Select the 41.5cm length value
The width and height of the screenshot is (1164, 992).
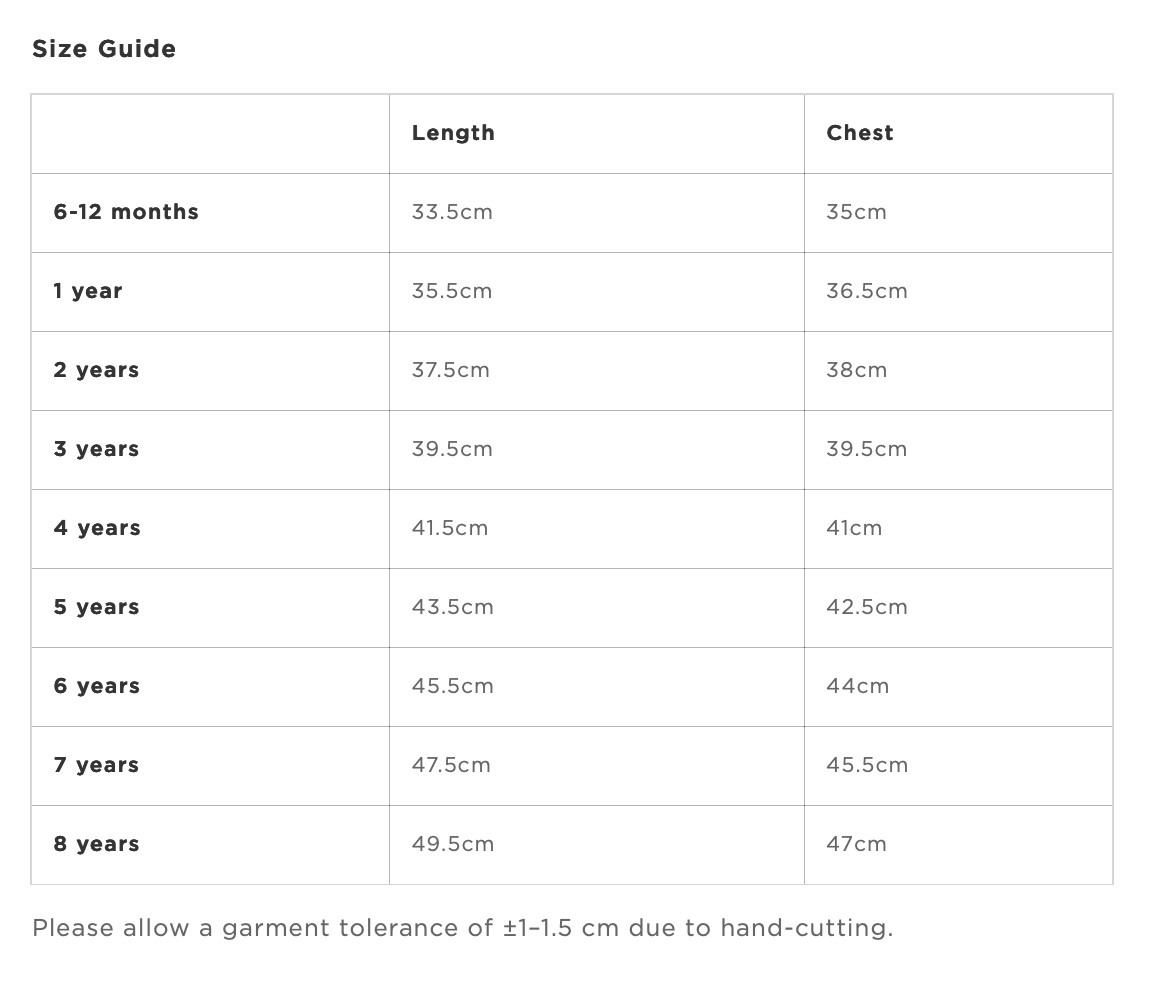(x=450, y=529)
